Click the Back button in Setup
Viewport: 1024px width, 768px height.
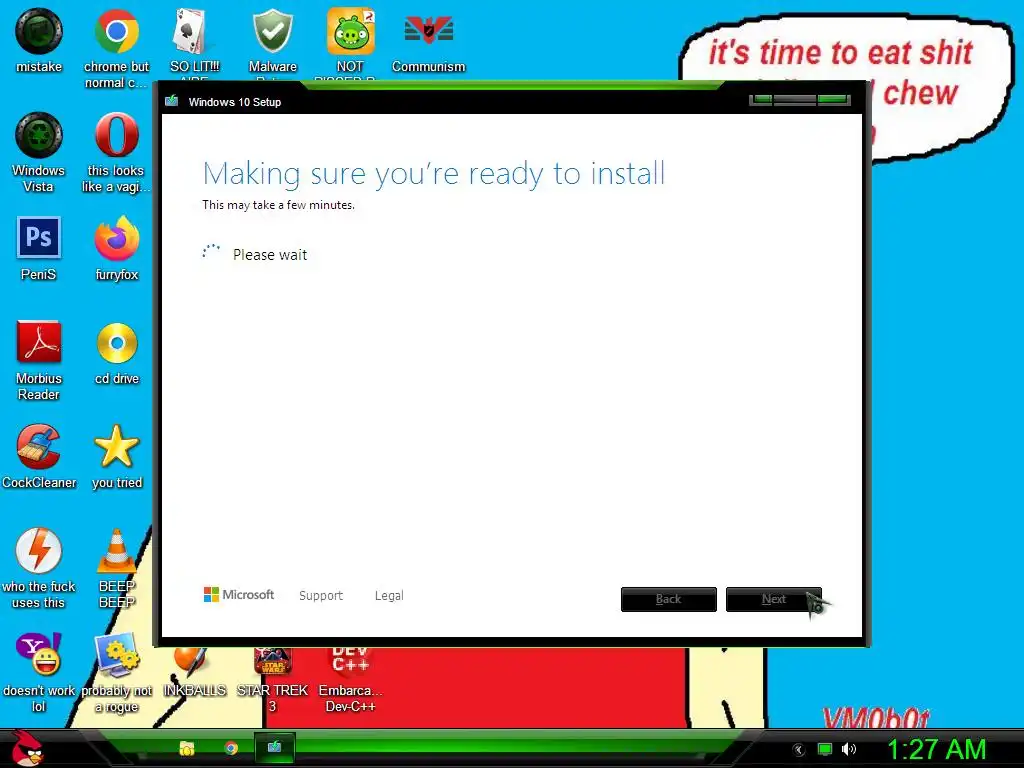click(669, 599)
